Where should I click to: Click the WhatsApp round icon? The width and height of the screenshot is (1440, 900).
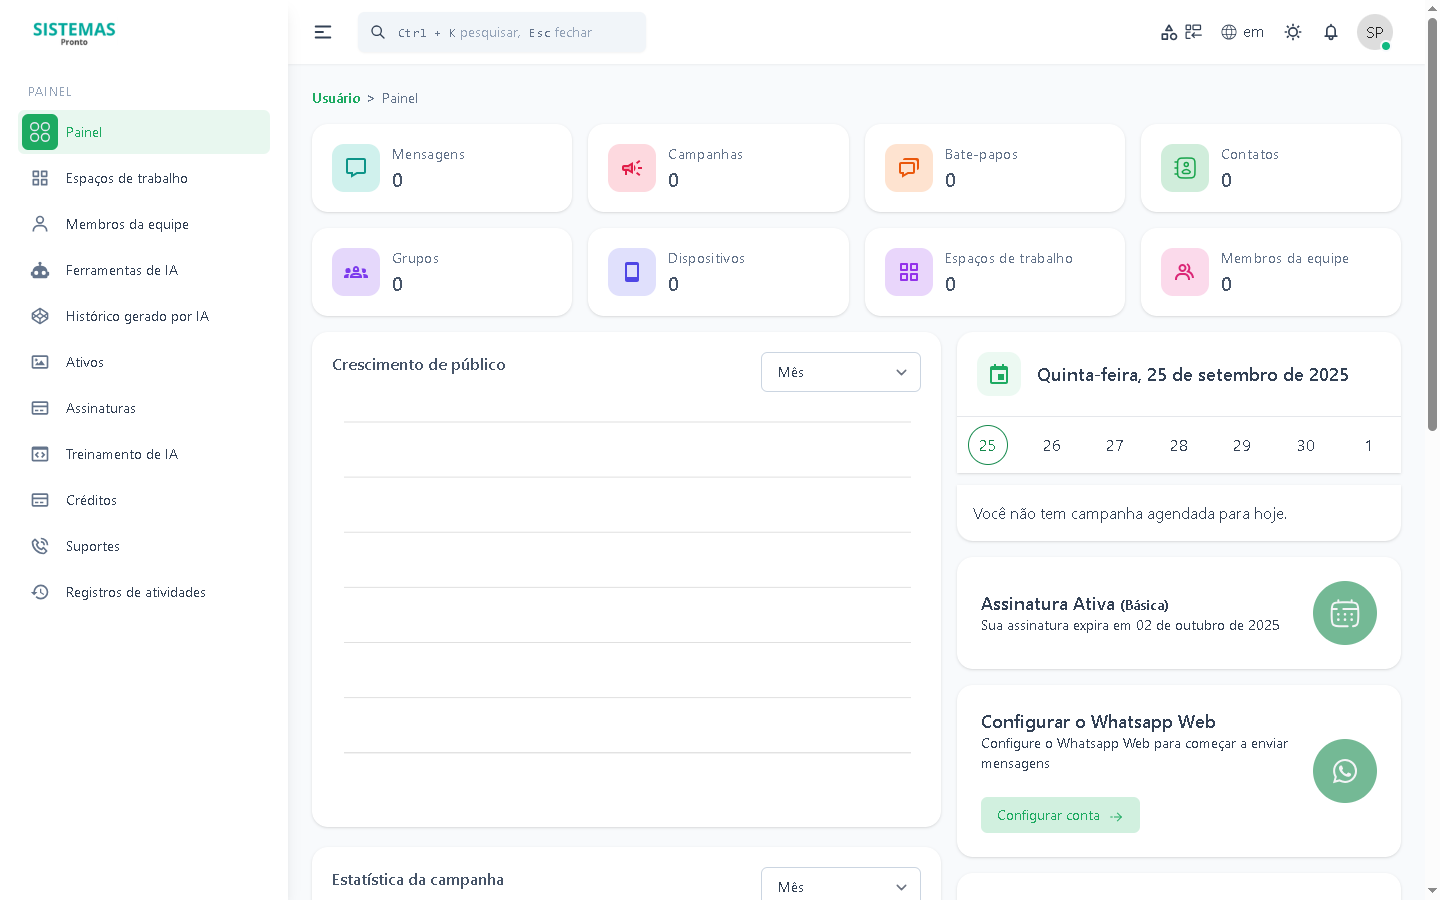click(x=1345, y=771)
